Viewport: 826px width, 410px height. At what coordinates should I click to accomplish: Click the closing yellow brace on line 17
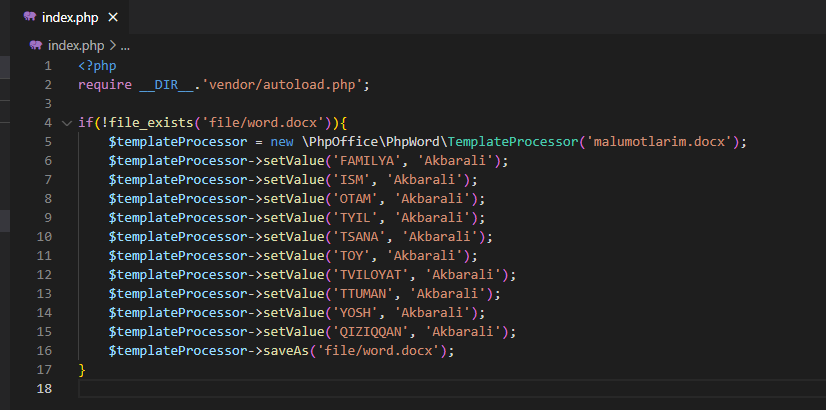[x=82, y=369]
